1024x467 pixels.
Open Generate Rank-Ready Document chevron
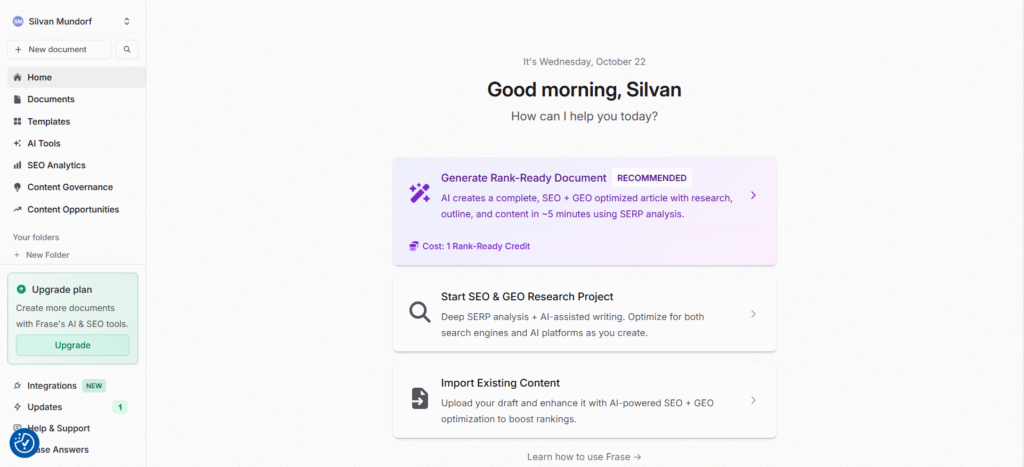coord(753,195)
